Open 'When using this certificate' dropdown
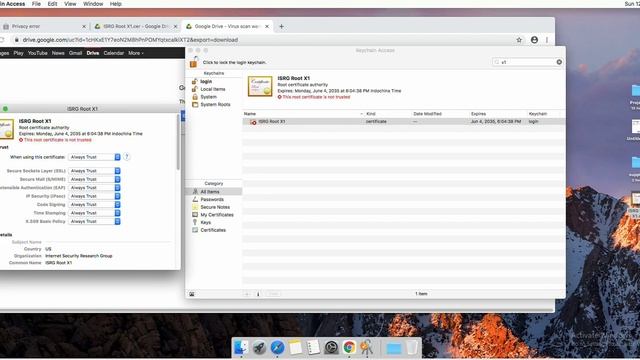This screenshot has width=640, height=360. [x=94, y=157]
